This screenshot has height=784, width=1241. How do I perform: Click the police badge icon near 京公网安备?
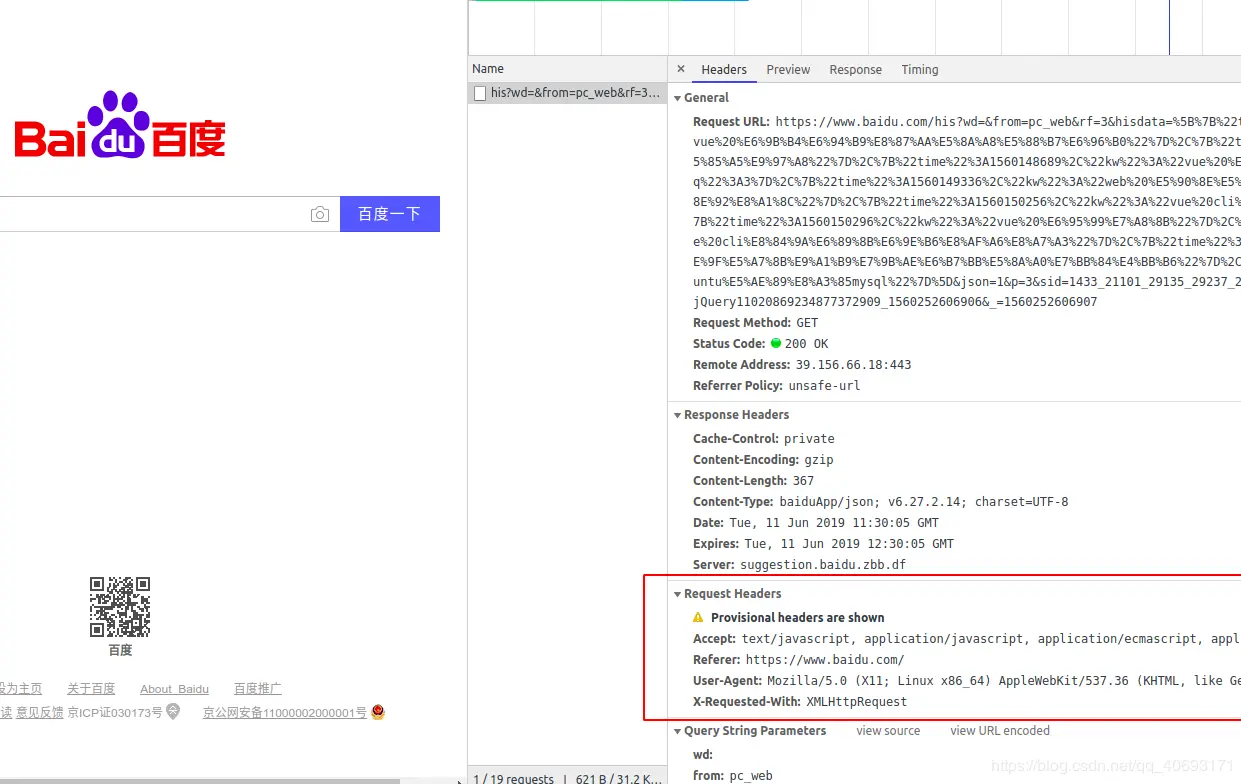[x=378, y=712]
